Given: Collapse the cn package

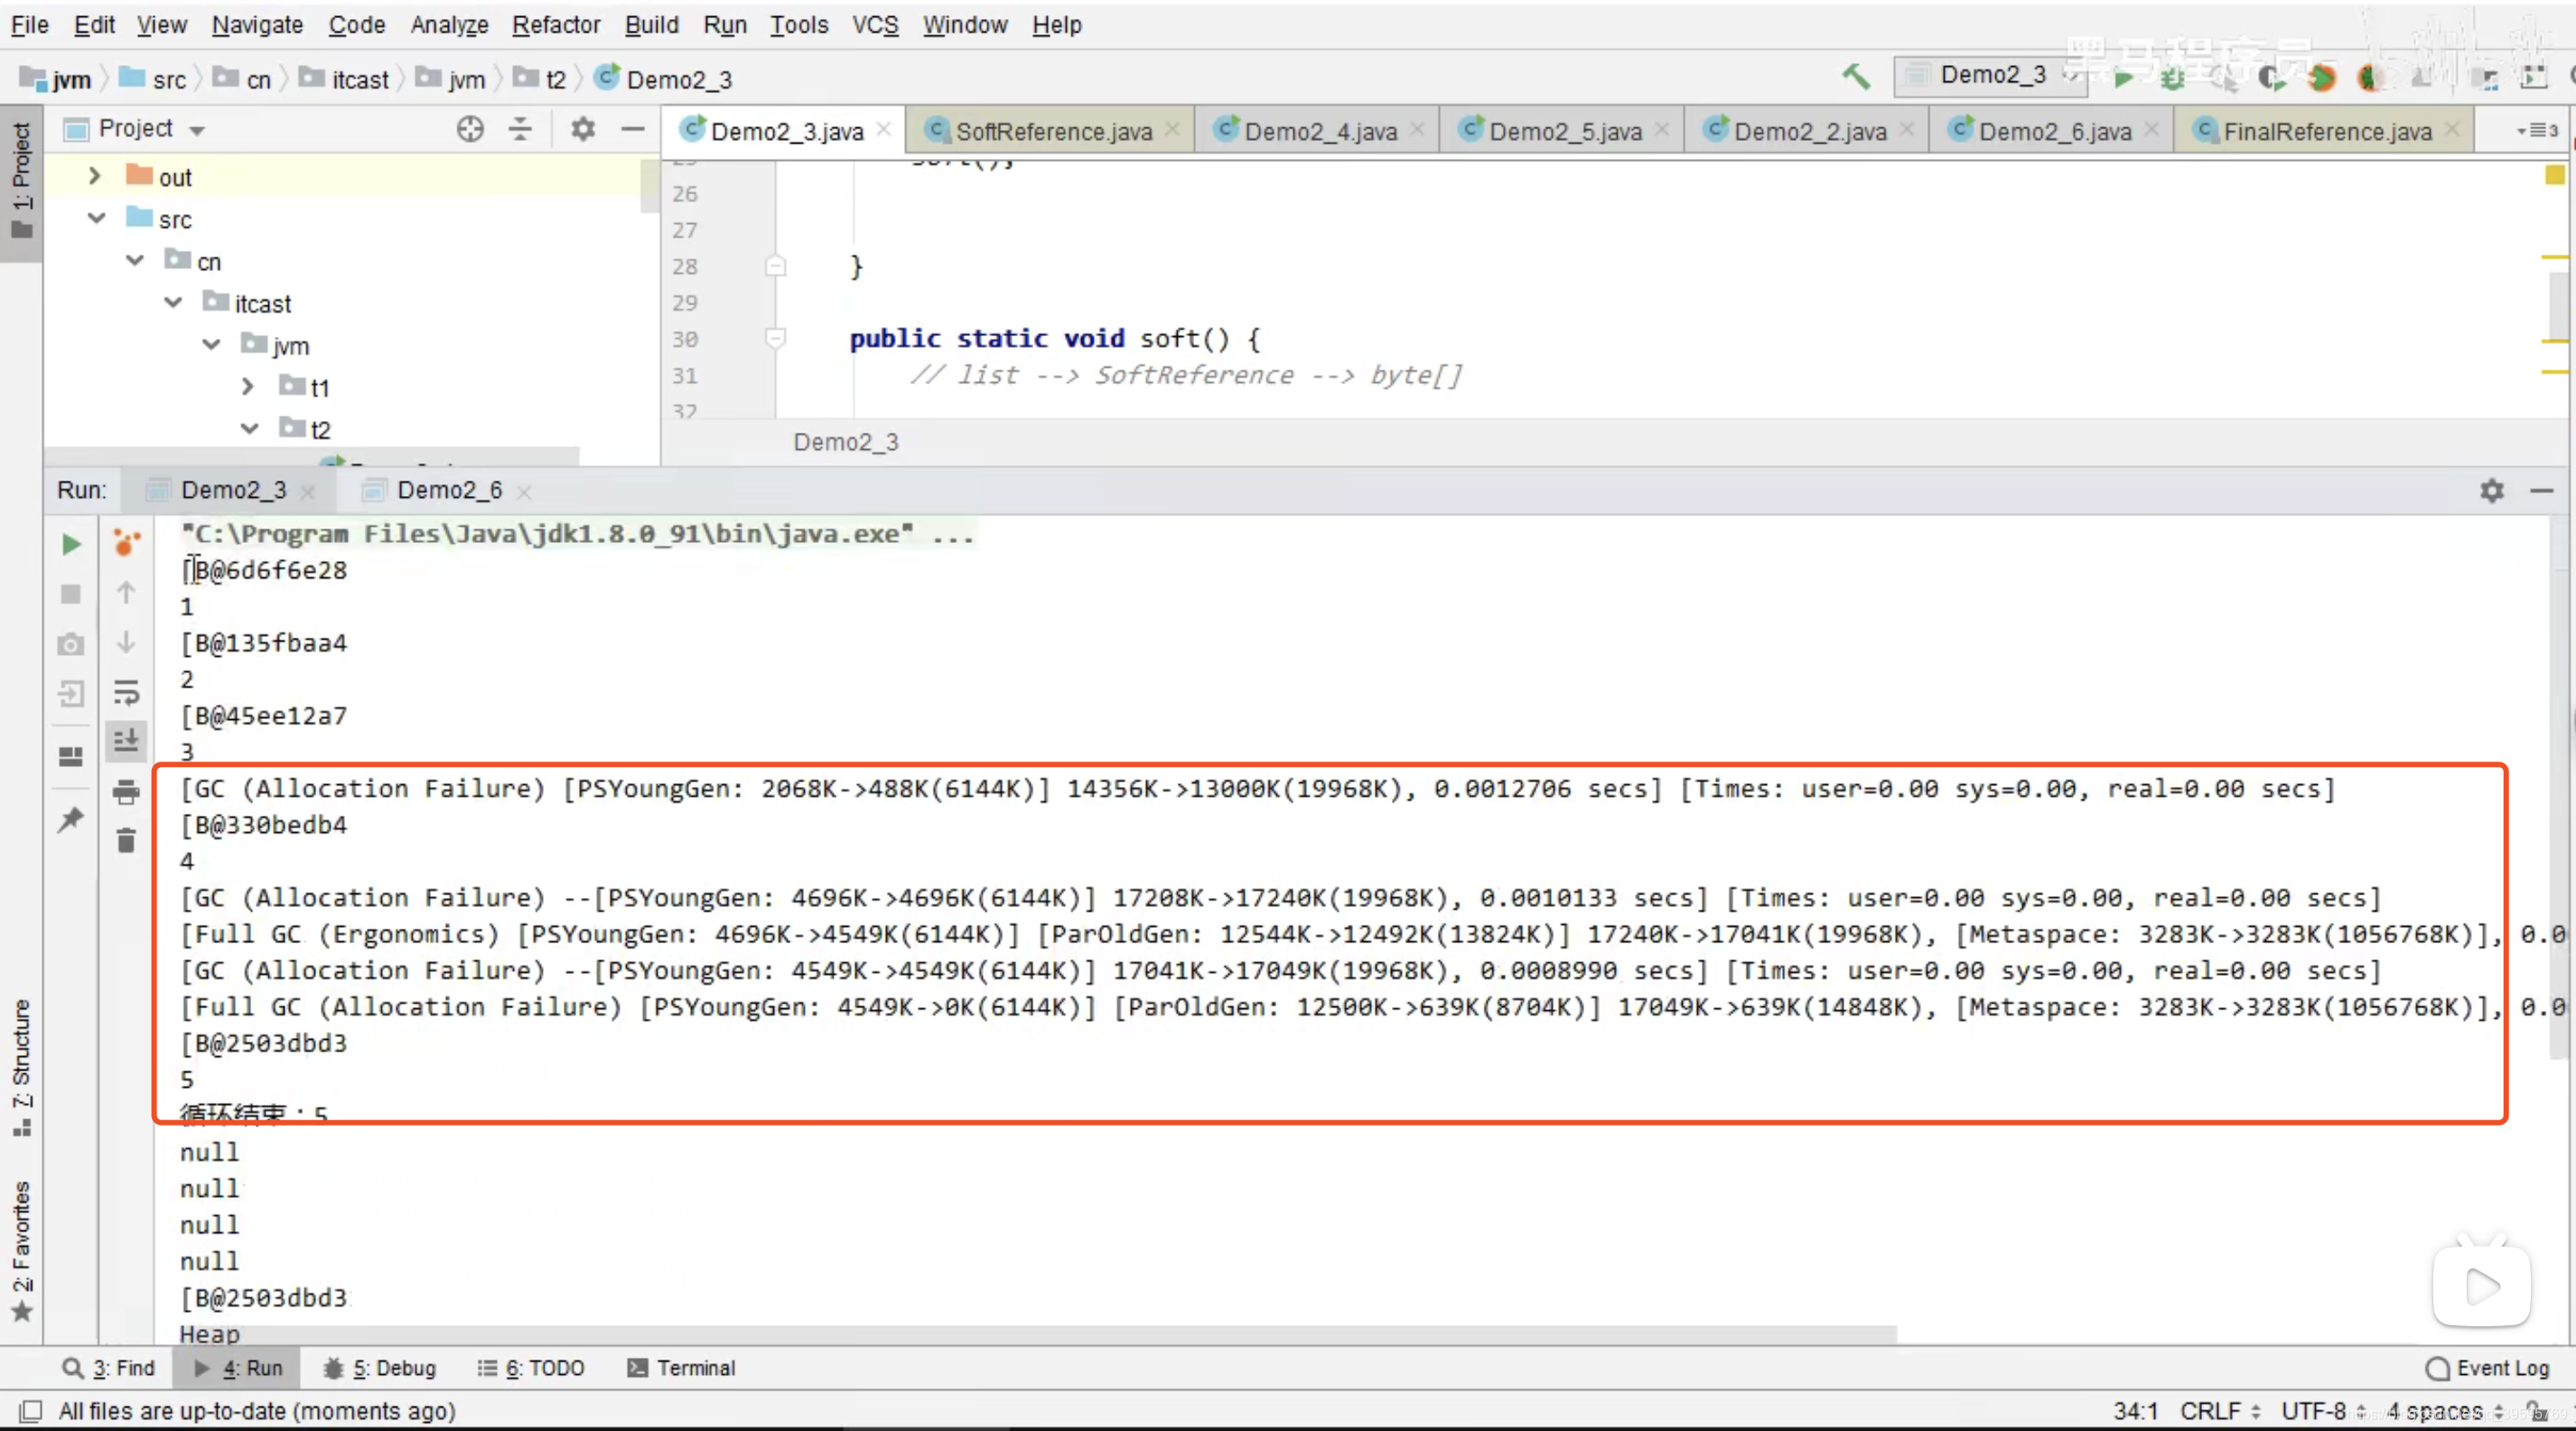Looking at the screenshot, I should pos(134,260).
